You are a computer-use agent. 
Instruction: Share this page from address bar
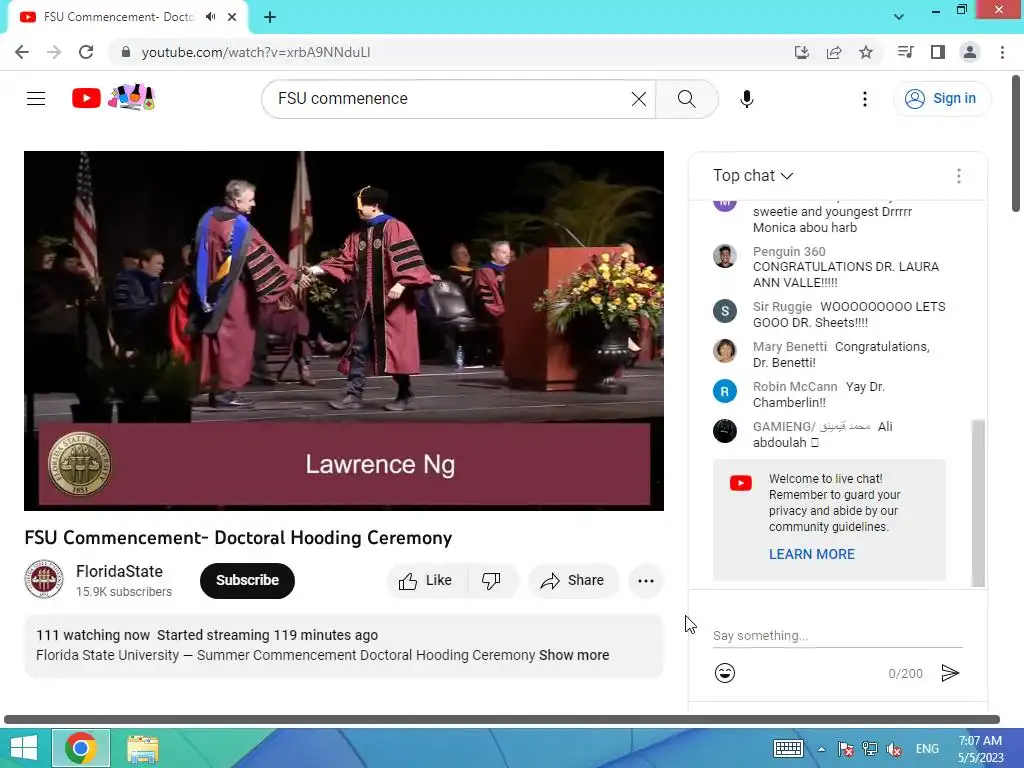coord(834,52)
